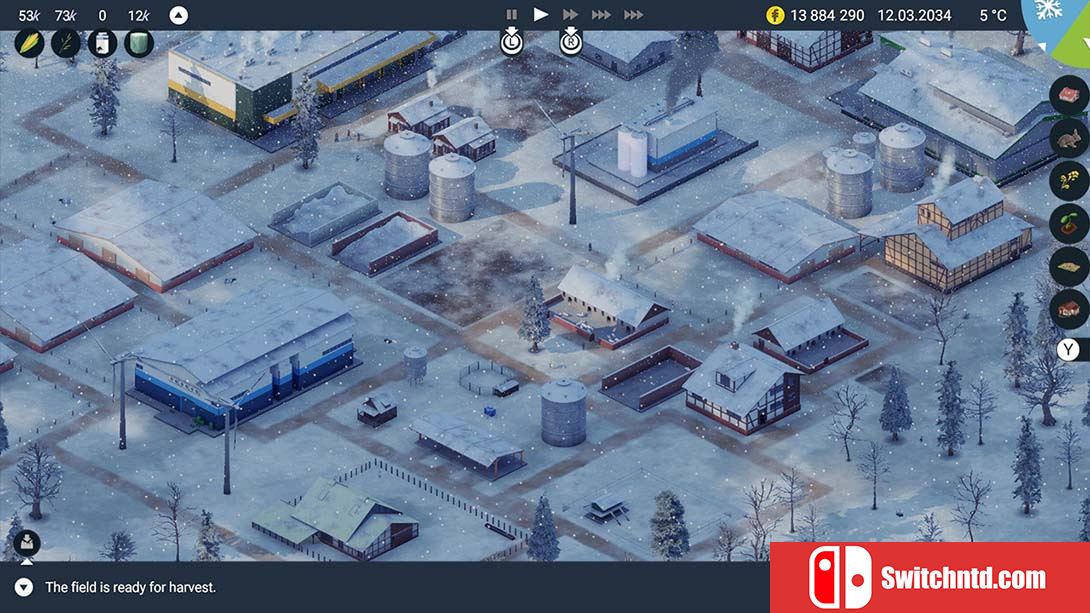
Task: Click the 73k straw amount
Action: 65,15
